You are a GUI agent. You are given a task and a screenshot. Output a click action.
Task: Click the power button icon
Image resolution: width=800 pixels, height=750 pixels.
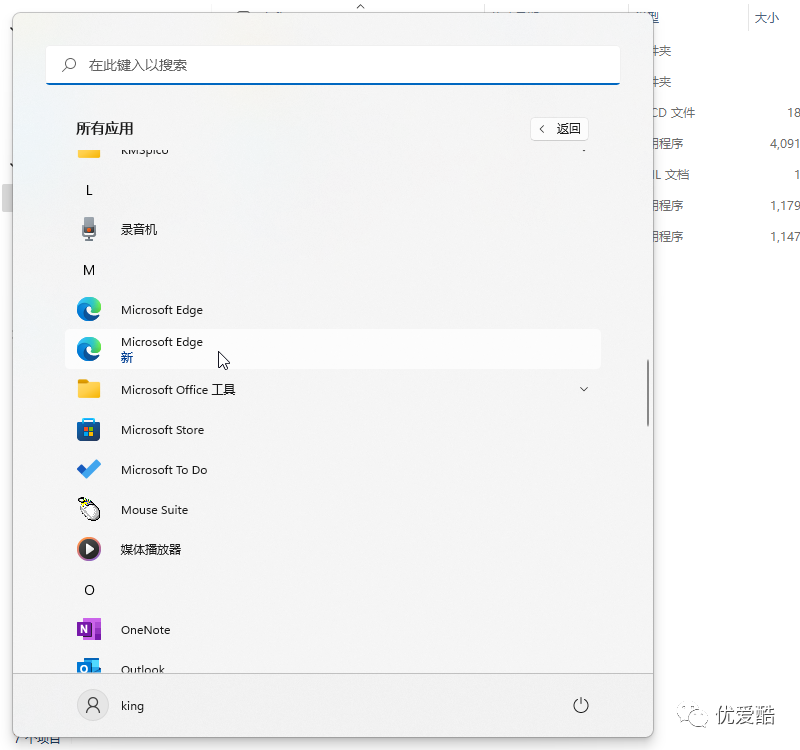[581, 706]
